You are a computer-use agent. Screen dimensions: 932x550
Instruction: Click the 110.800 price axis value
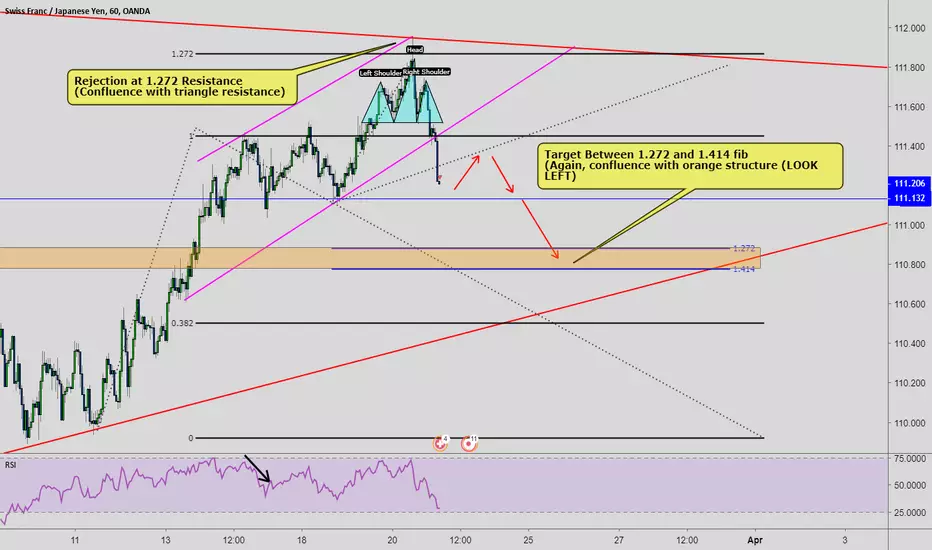click(909, 265)
